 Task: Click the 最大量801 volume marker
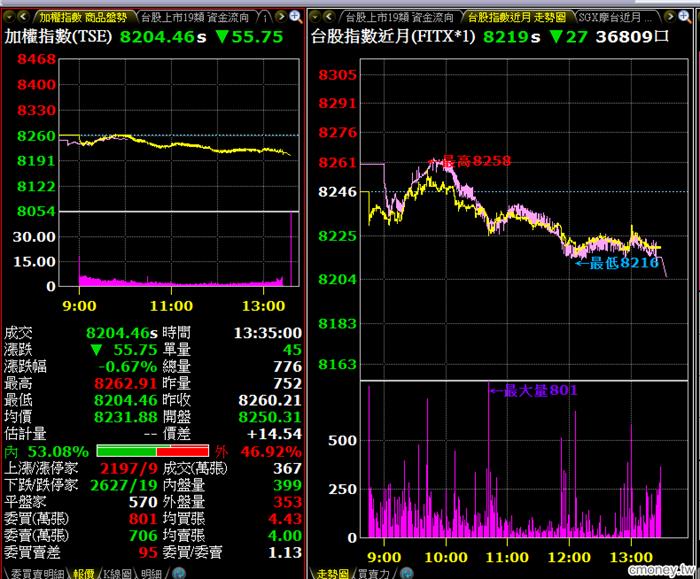(540, 390)
